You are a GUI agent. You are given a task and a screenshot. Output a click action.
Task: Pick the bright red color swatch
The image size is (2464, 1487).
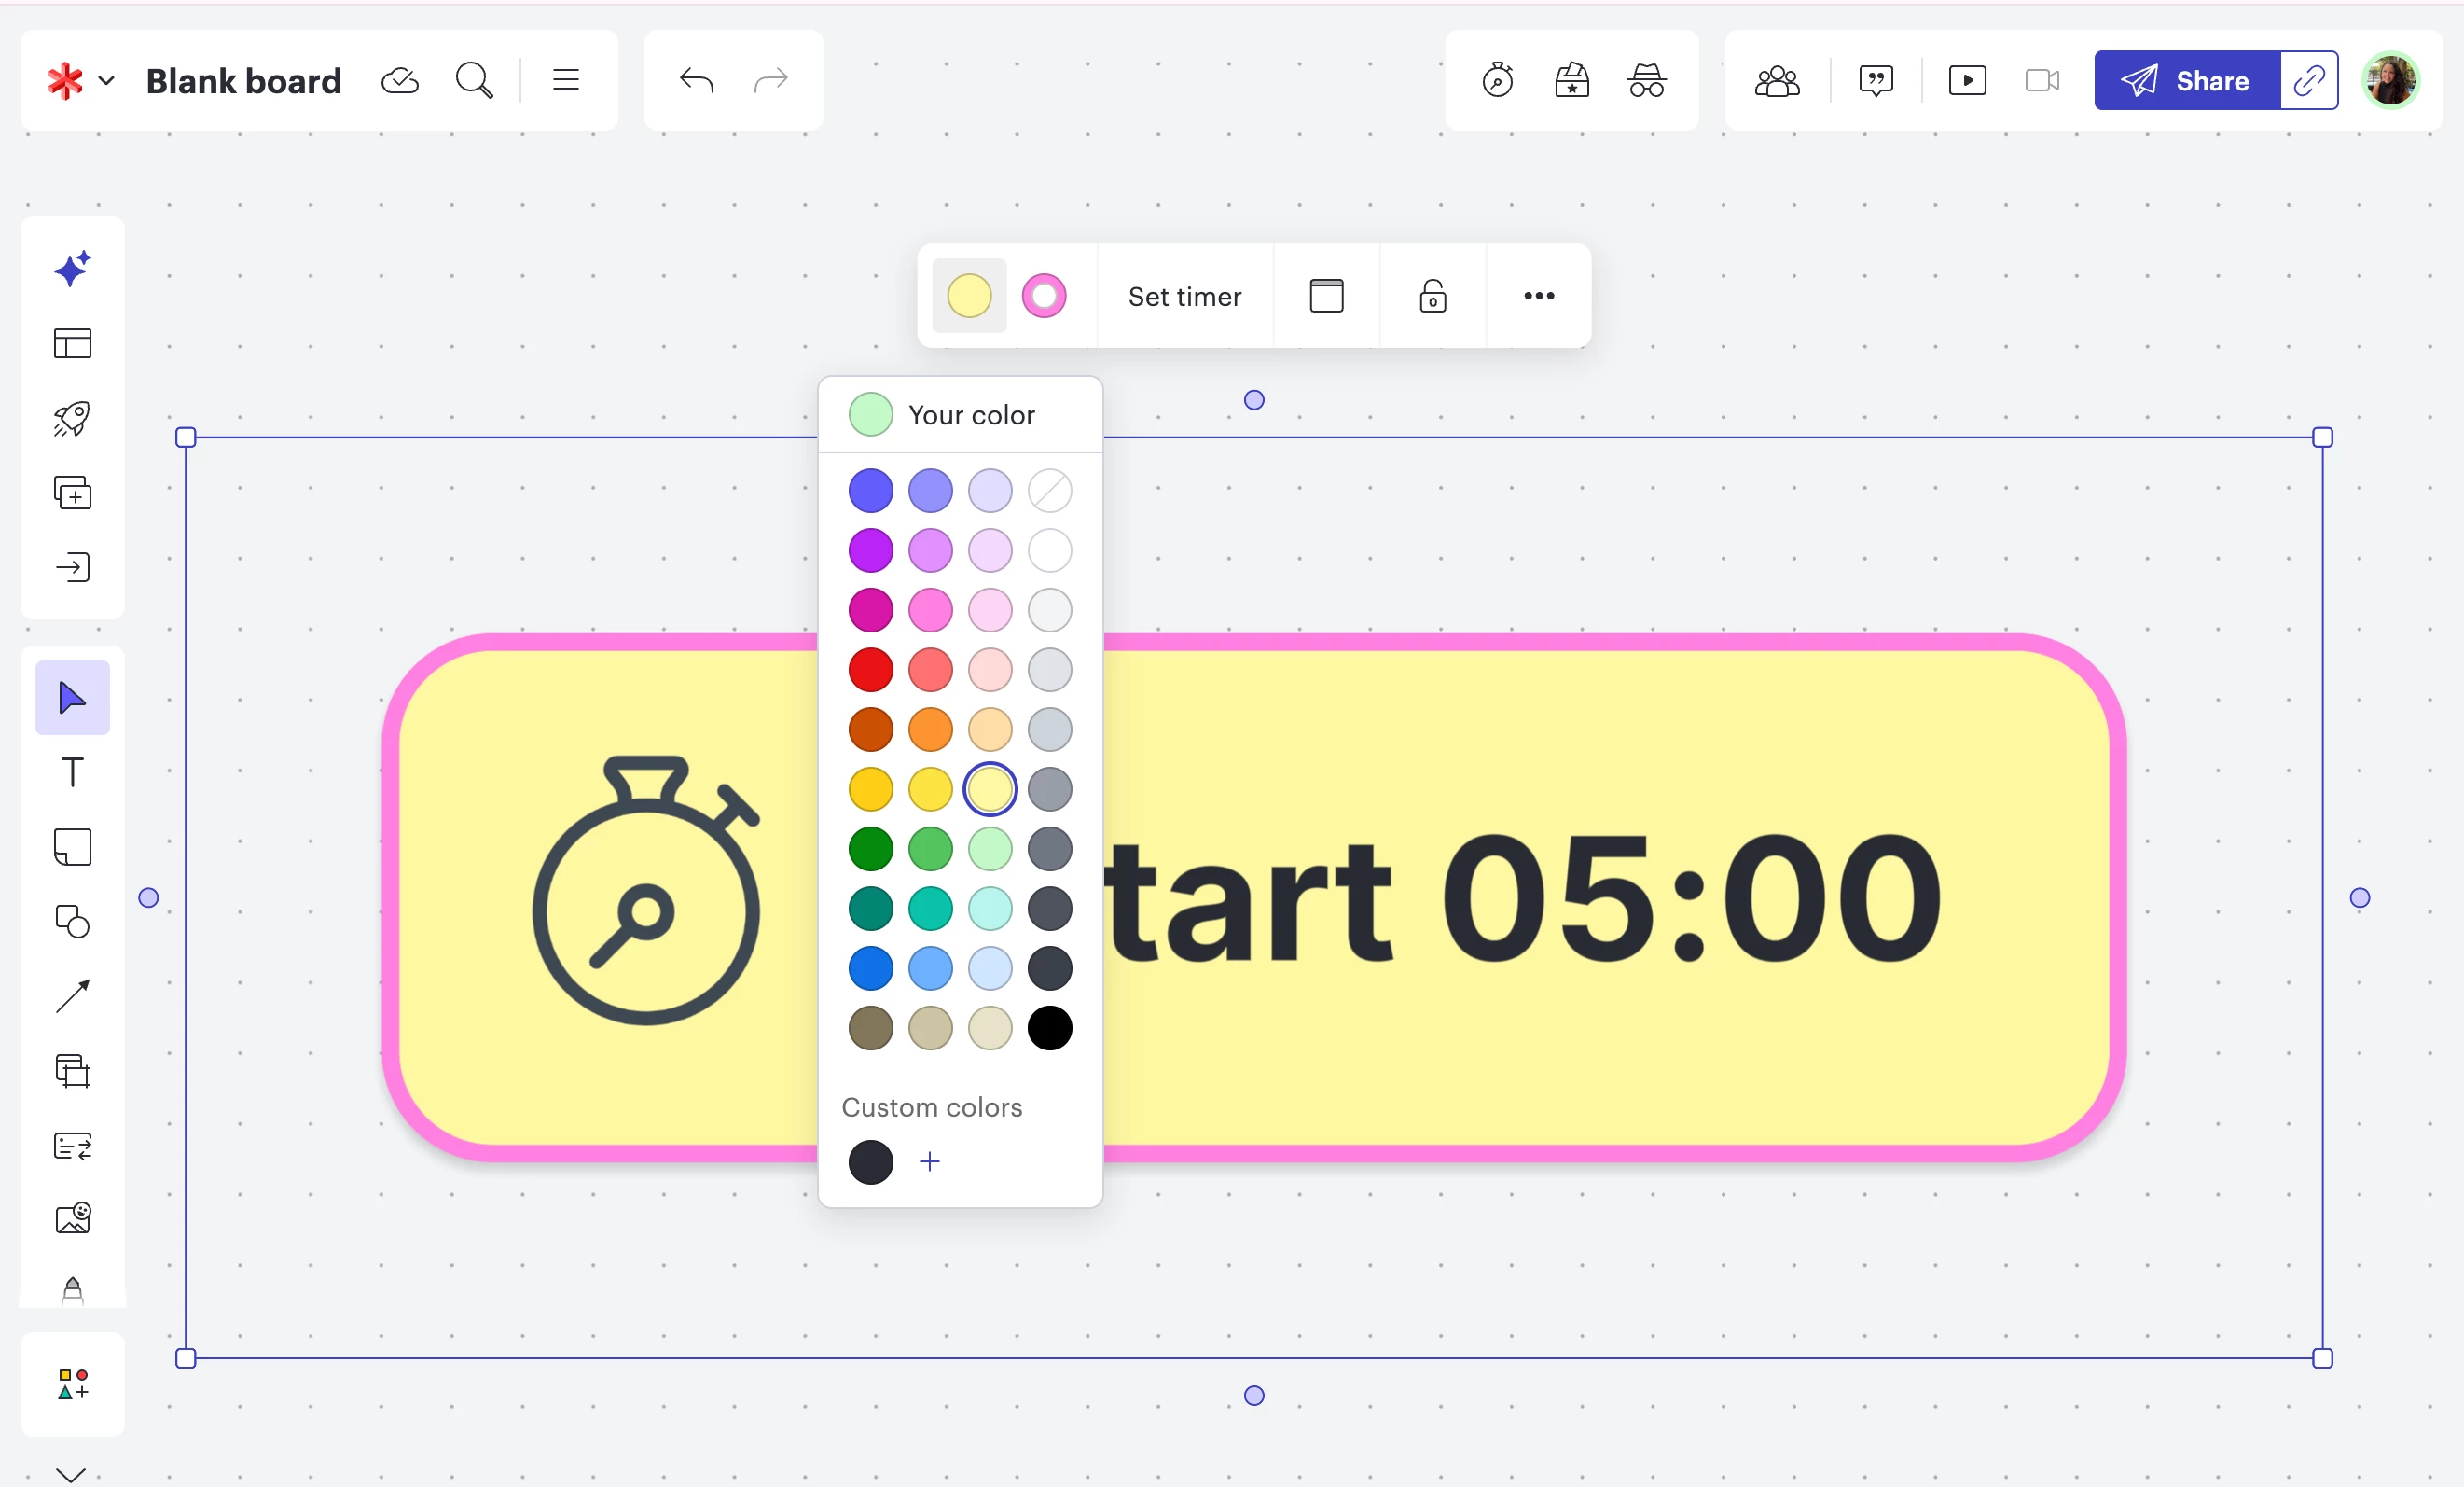pos(870,670)
